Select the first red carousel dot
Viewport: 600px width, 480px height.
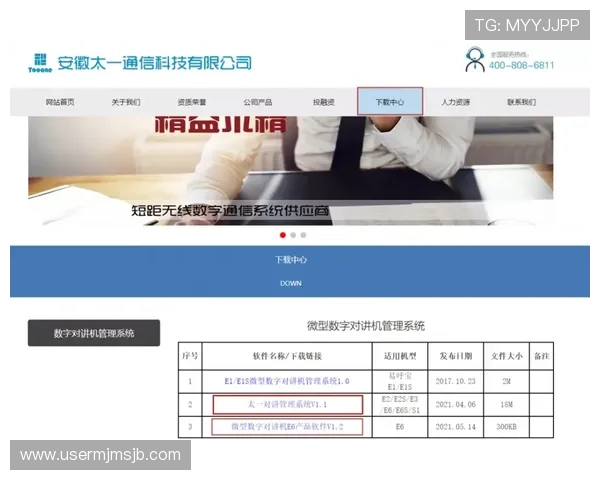283,235
